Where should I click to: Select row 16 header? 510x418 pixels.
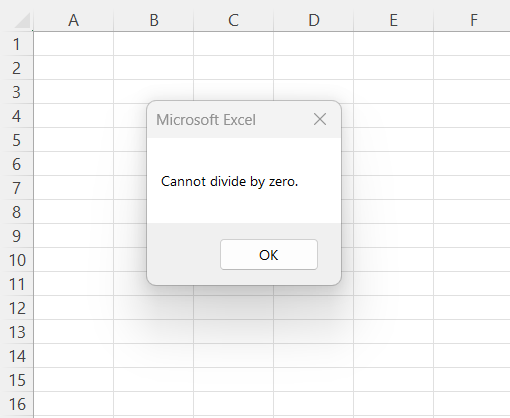click(x=17, y=404)
